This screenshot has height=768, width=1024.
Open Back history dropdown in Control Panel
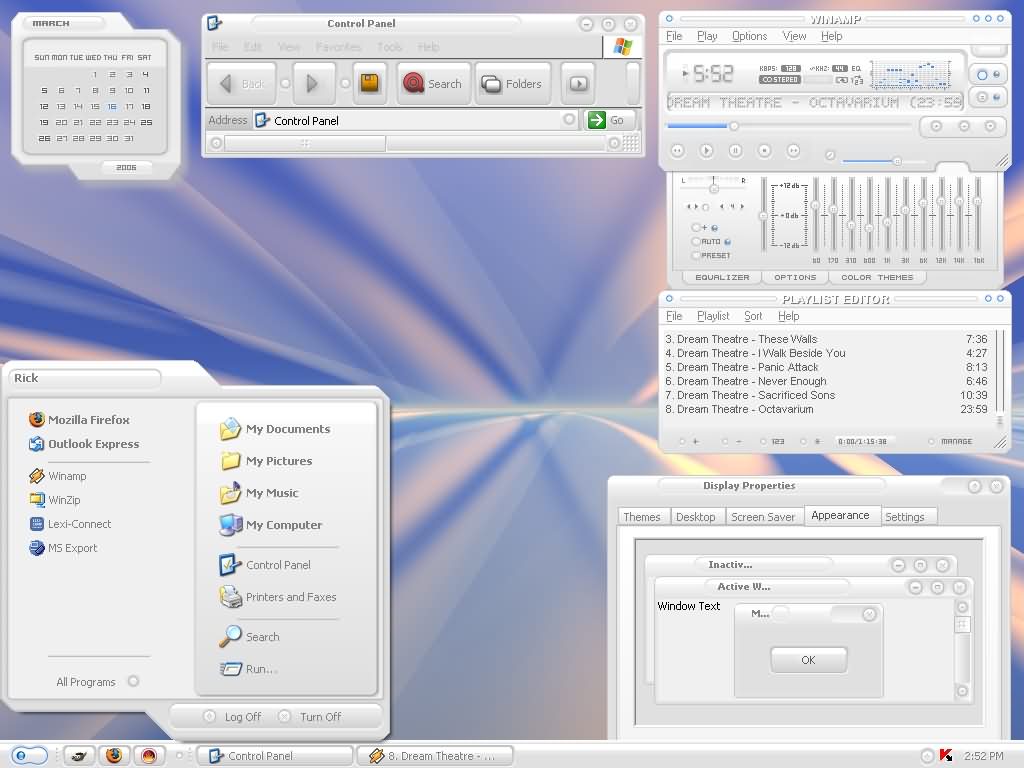285,84
